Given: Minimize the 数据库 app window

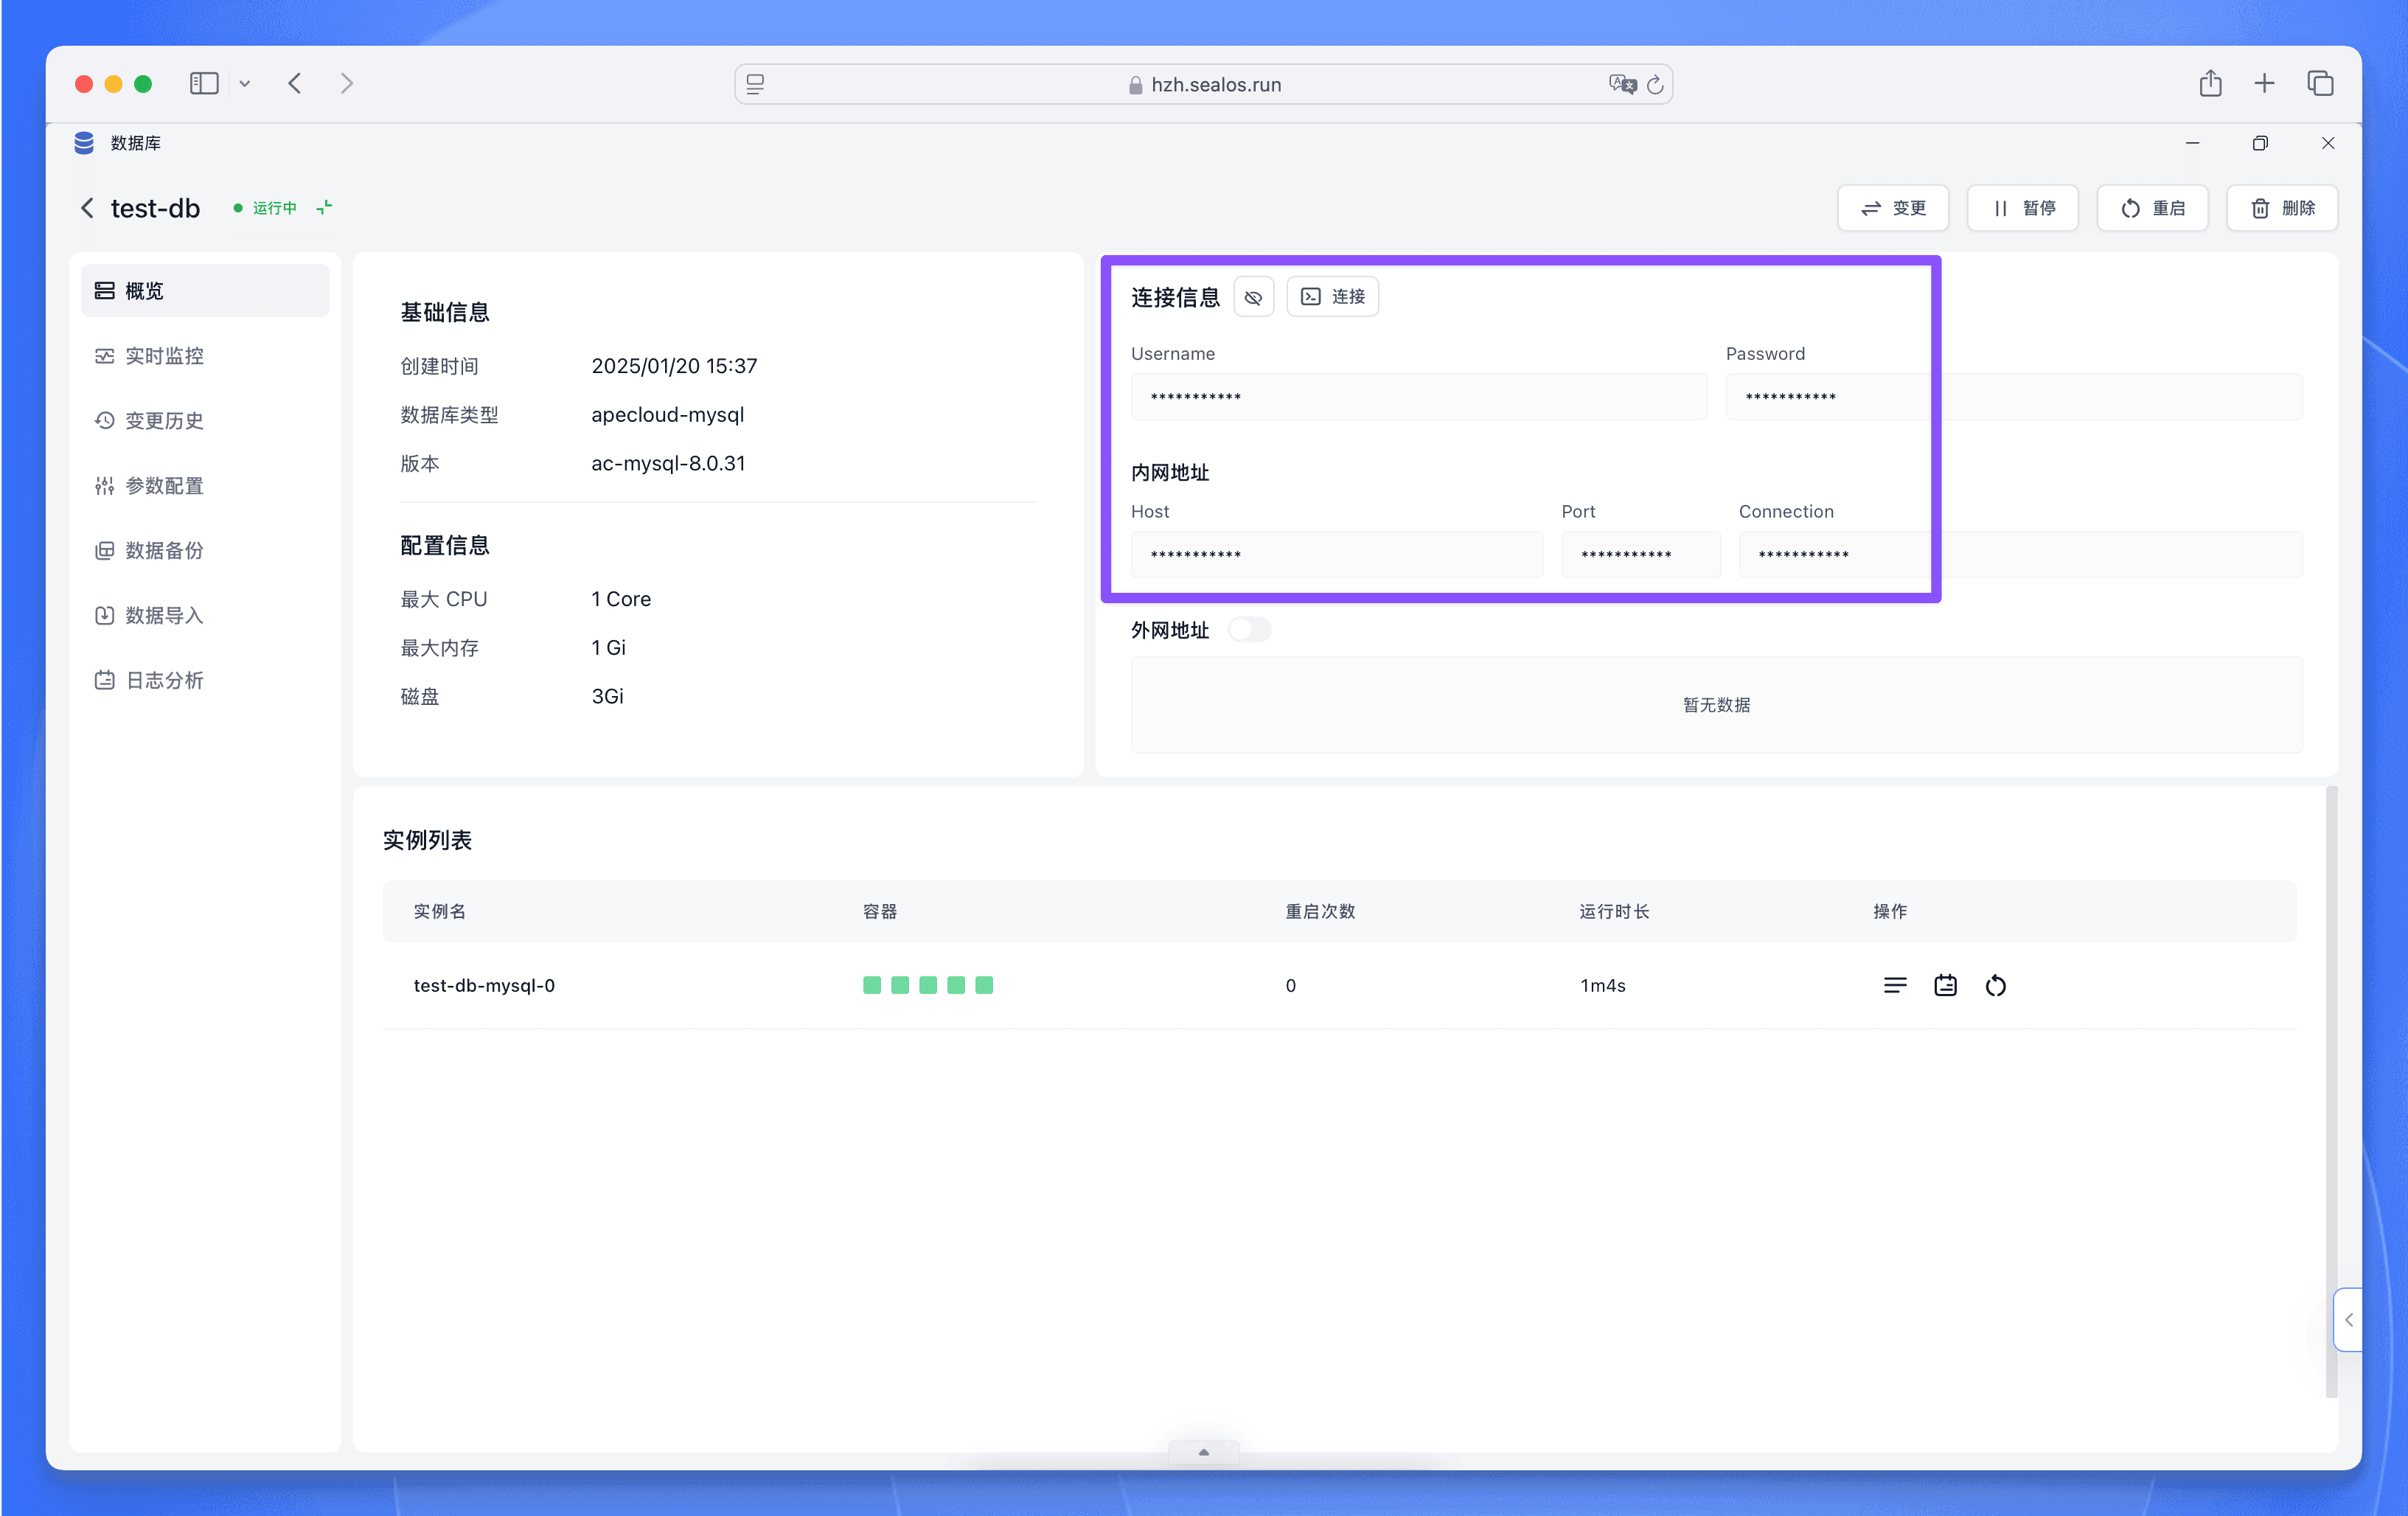Looking at the screenshot, I should (x=2192, y=143).
